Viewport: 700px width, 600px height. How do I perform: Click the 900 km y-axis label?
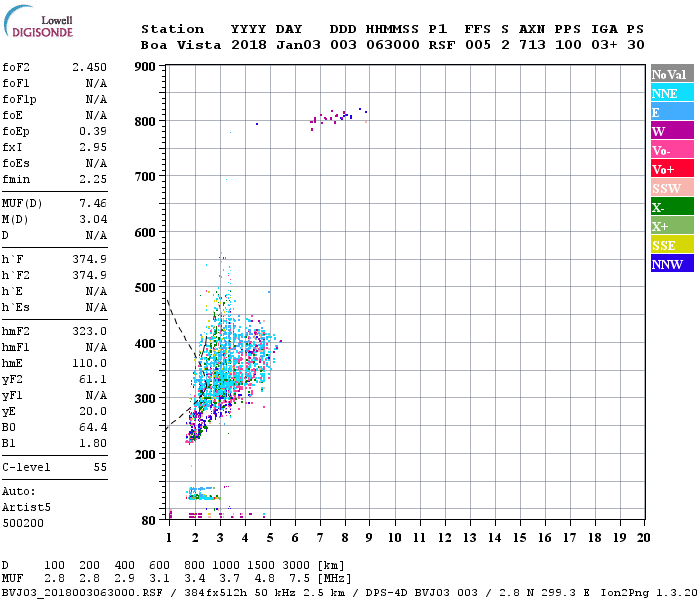[x=145, y=67]
